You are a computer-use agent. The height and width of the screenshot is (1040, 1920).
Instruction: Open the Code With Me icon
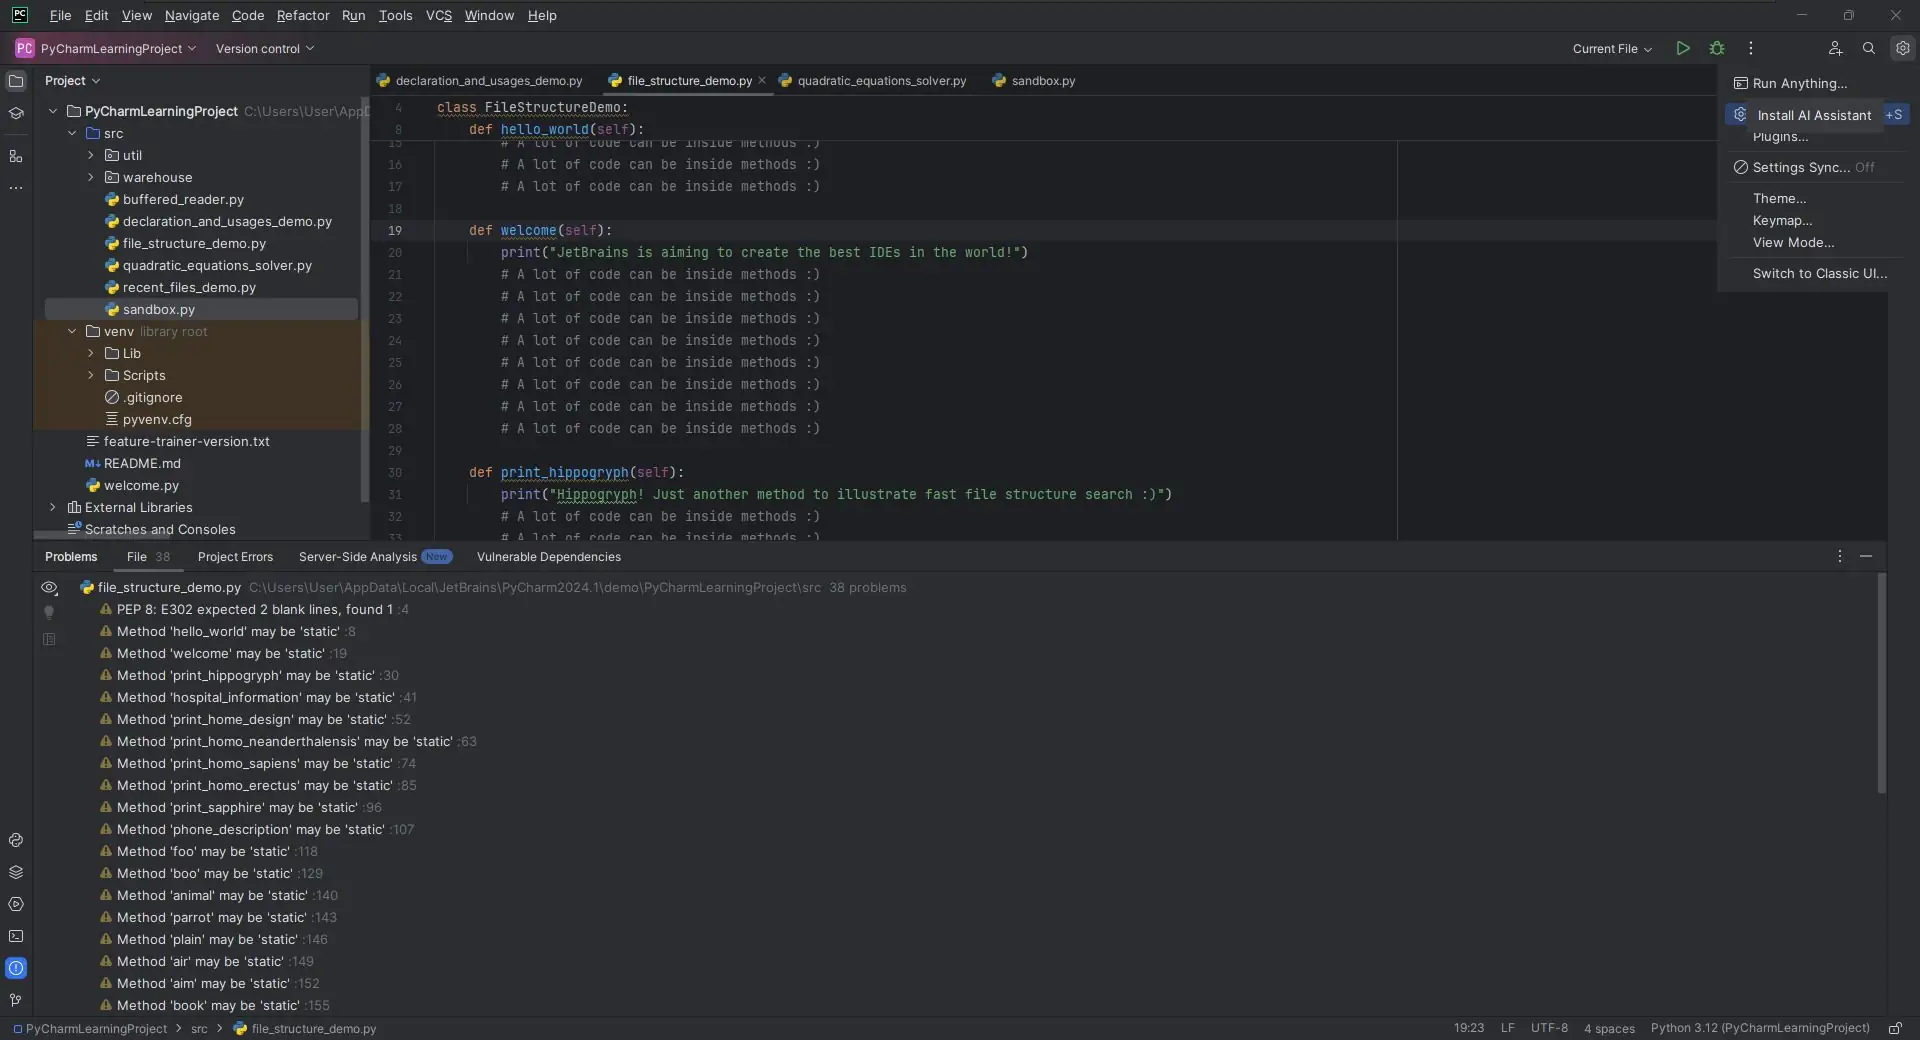point(1835,48)
